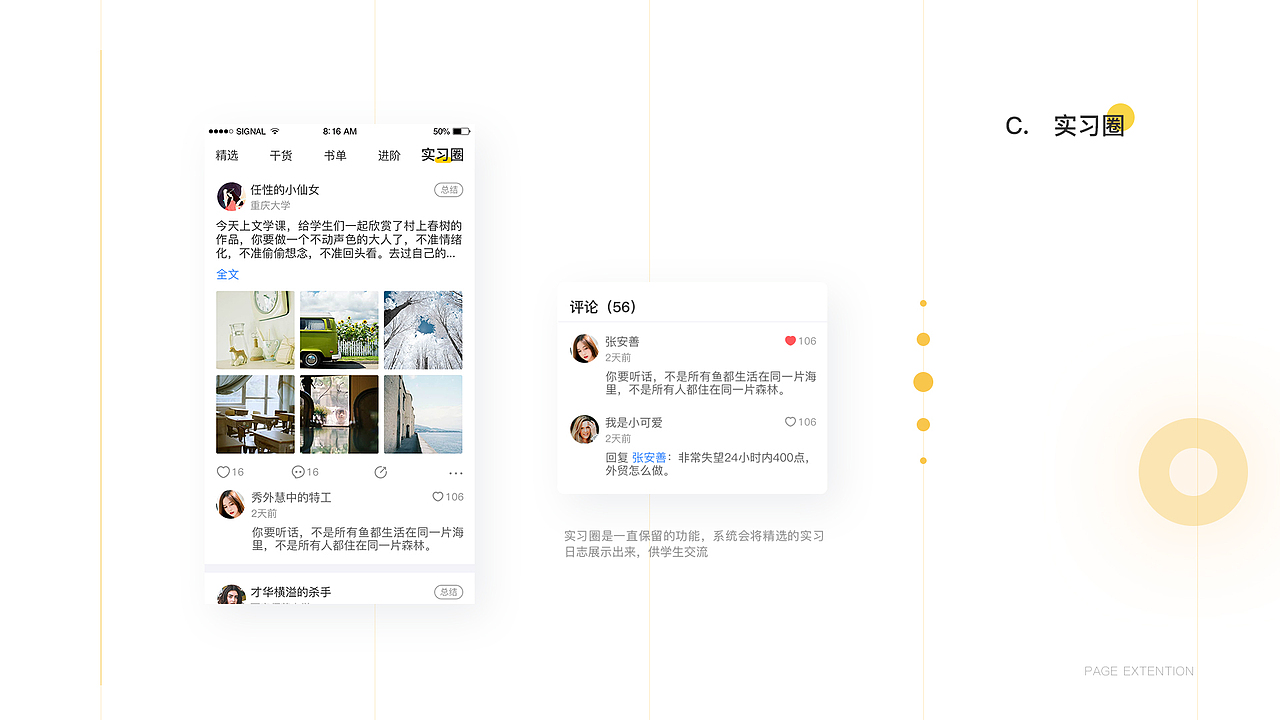Tap the commenter name 张安善

click(x=622, y=342)
